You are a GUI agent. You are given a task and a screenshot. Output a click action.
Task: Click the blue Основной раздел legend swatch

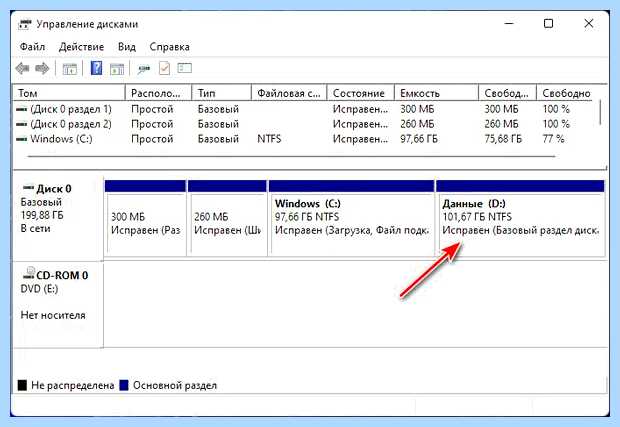(124, 385)
